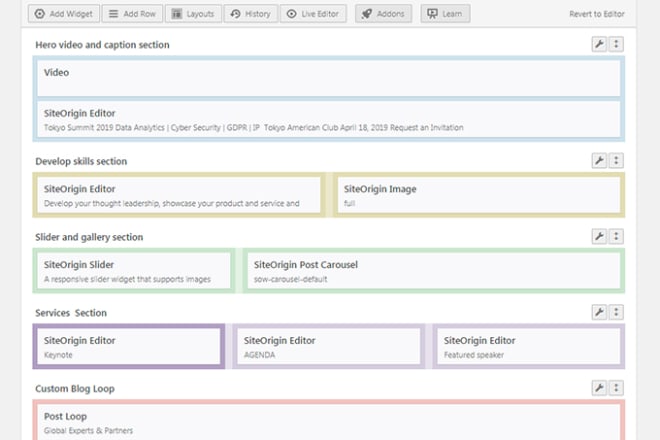Click the Add Widget button
The height and width of the screenshot is (440, 660).
click(x=64, y=14)
